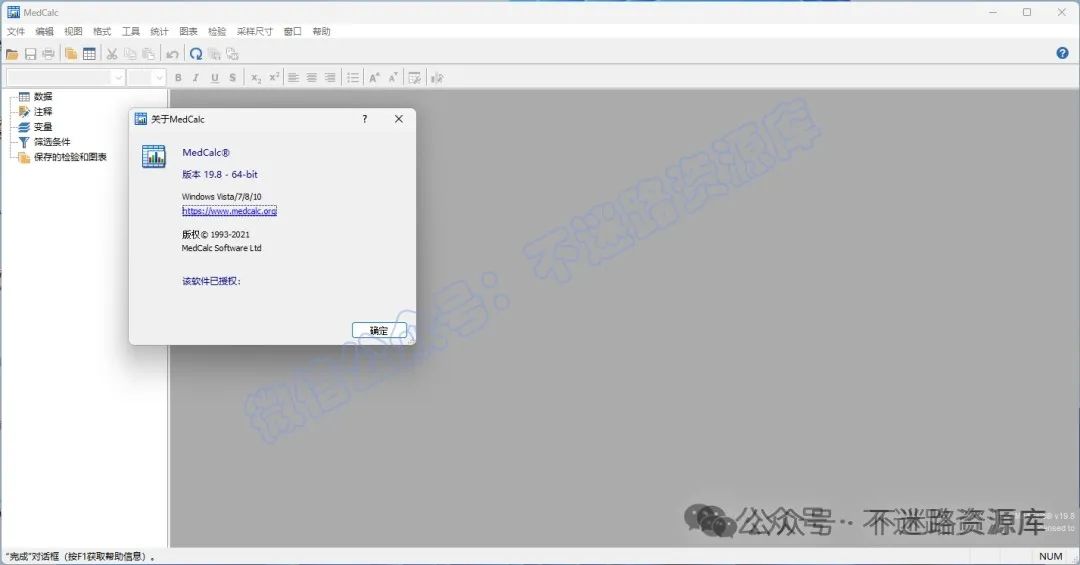
Task: Click the icon right of refresh
Action: coord(214,54)
